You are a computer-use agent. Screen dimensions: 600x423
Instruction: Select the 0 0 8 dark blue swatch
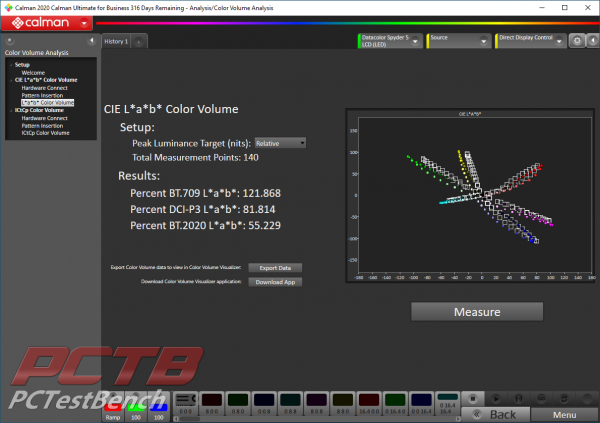point(264,404)
